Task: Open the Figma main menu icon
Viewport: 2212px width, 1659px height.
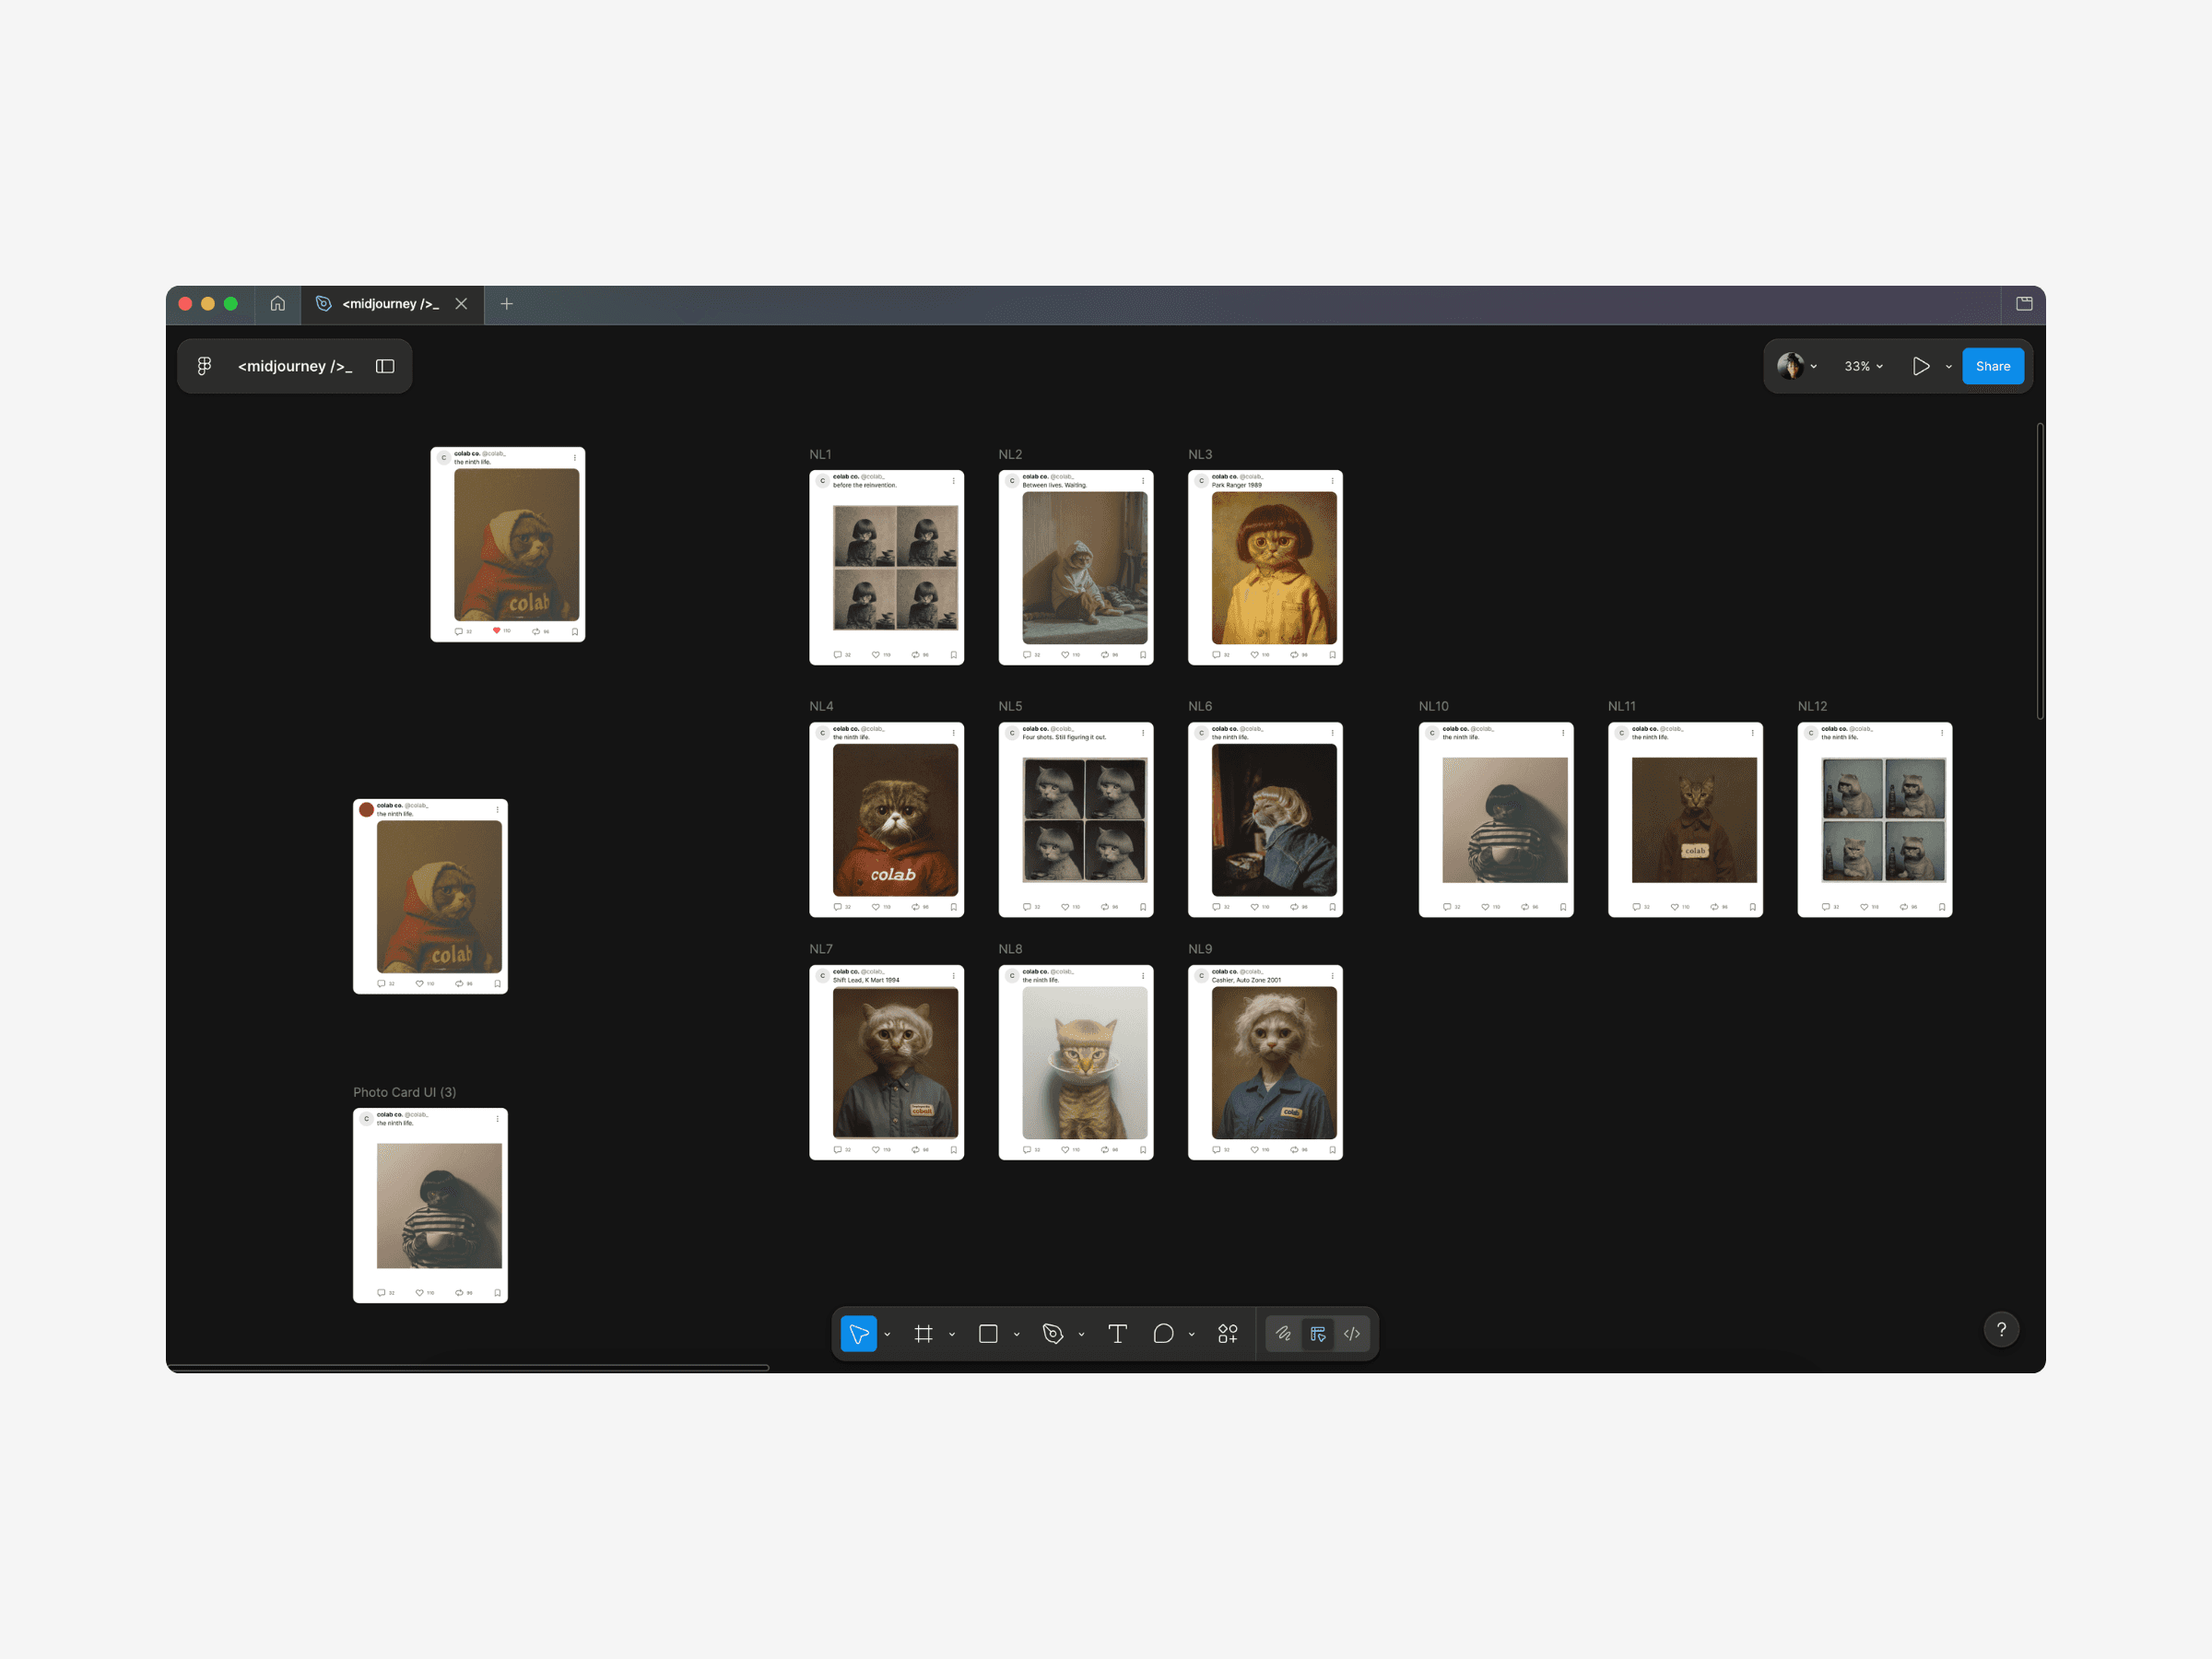Action: tap(204, 366)
